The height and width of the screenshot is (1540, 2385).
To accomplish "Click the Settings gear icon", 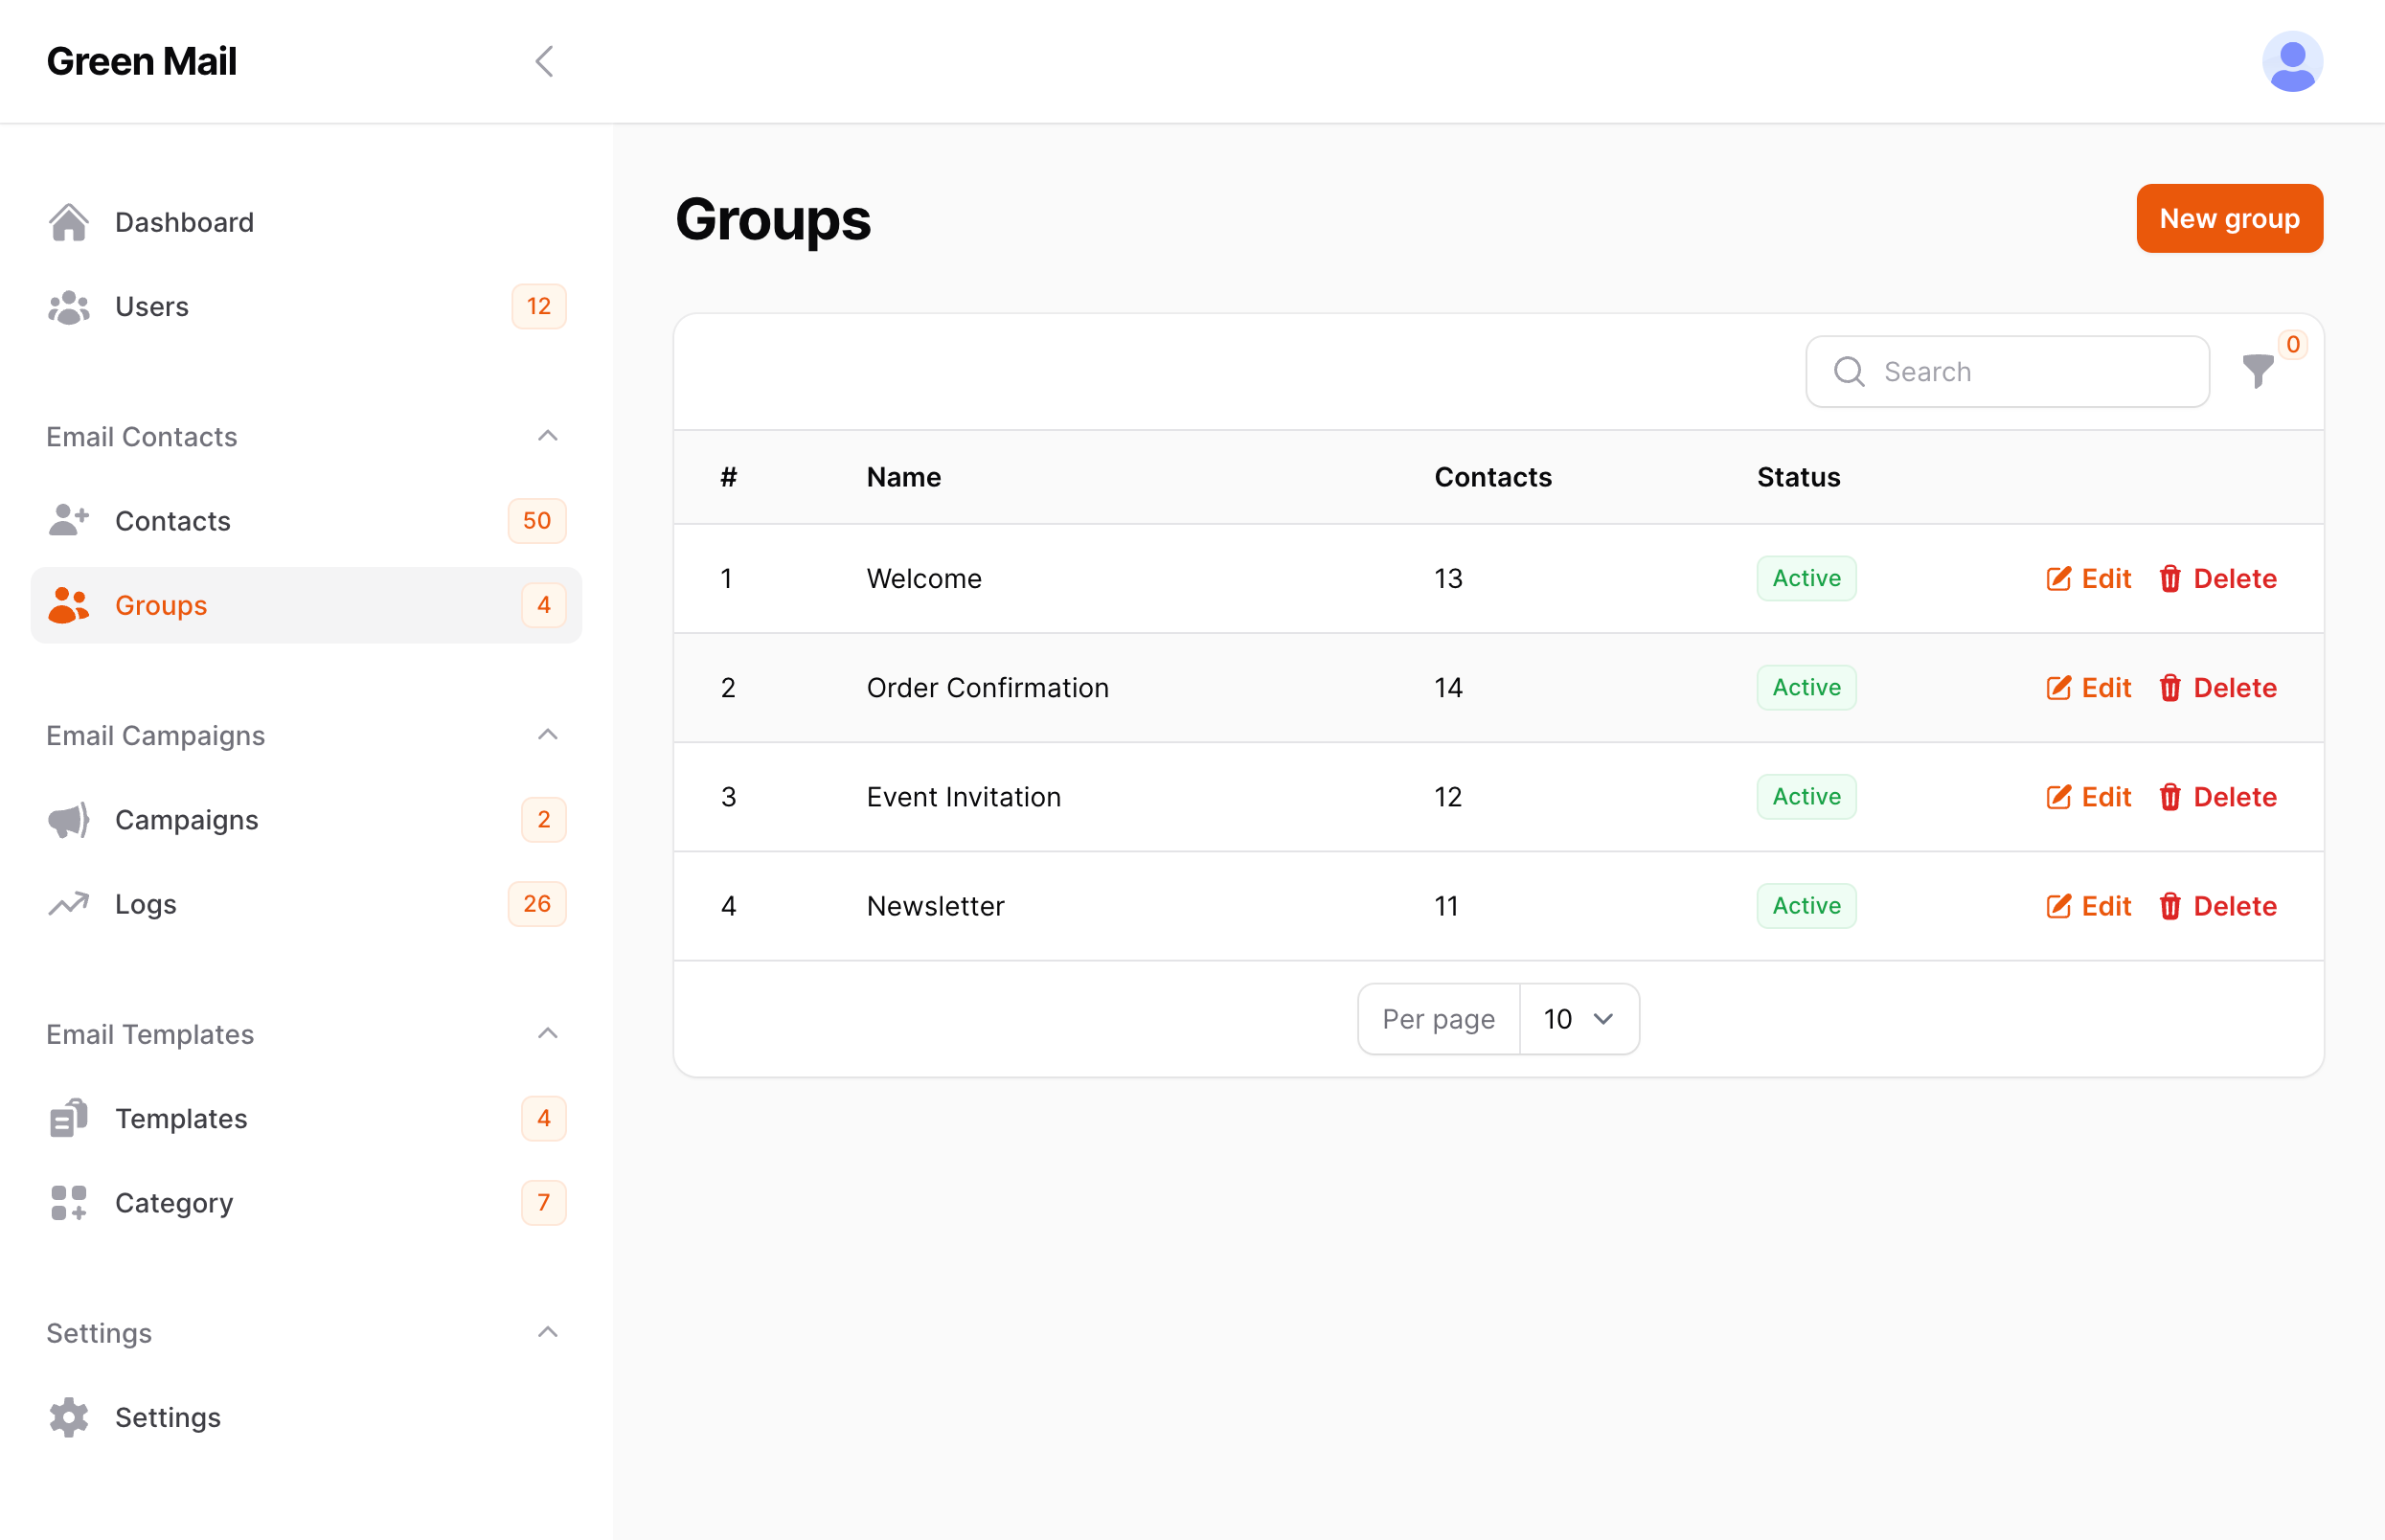I will click(68, 1417).
